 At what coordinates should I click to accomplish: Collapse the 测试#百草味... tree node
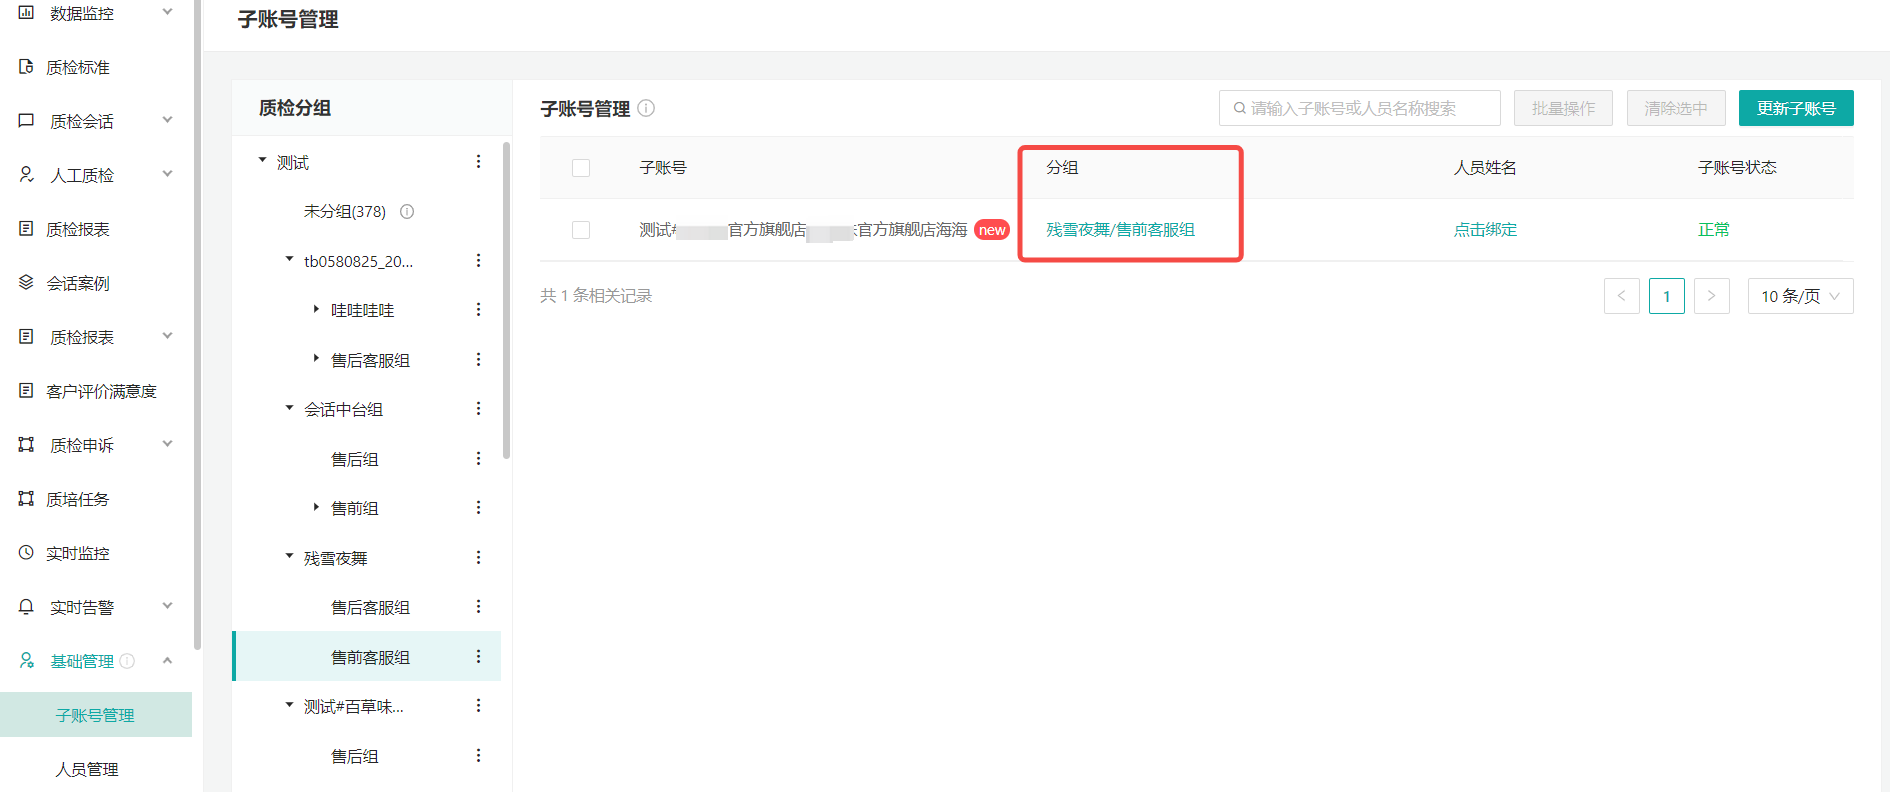coord(289,705)
